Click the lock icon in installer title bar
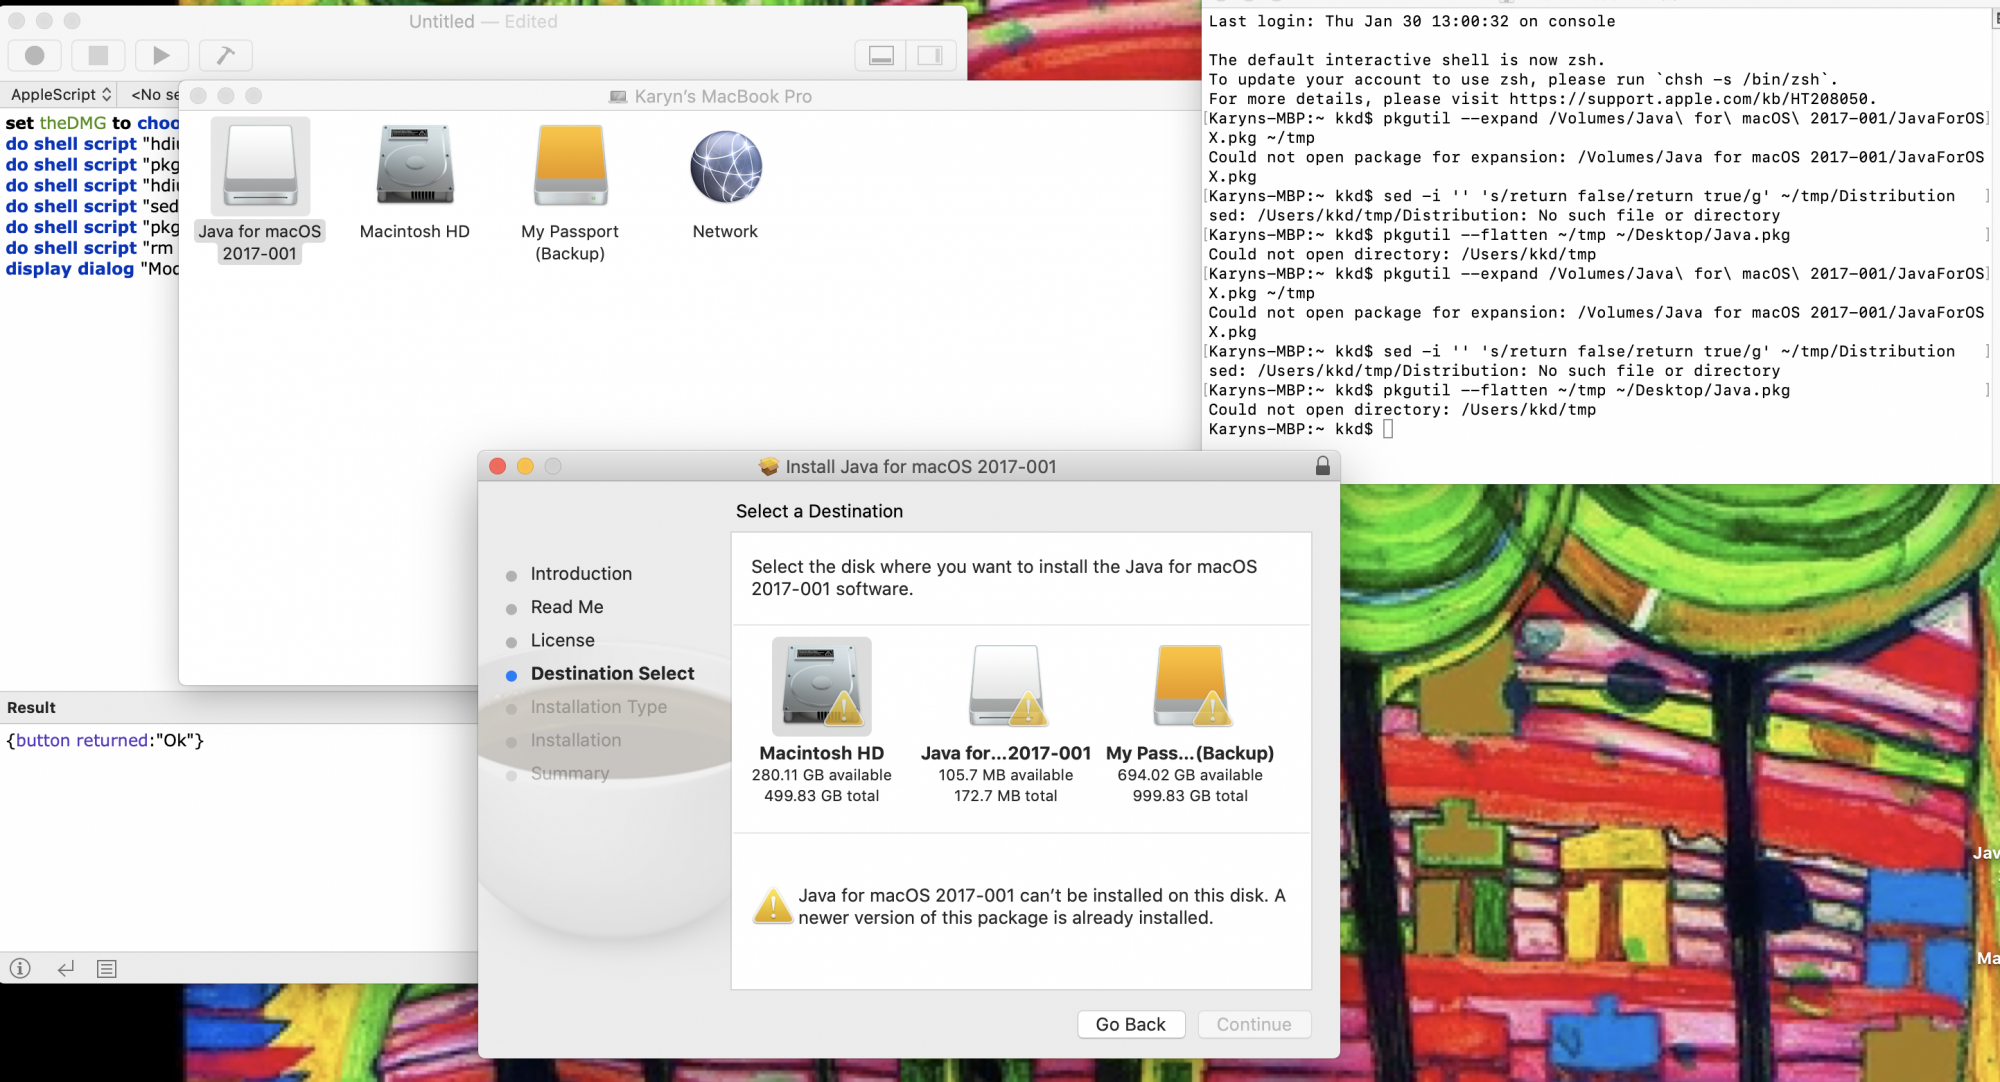 coord(1322,466)
